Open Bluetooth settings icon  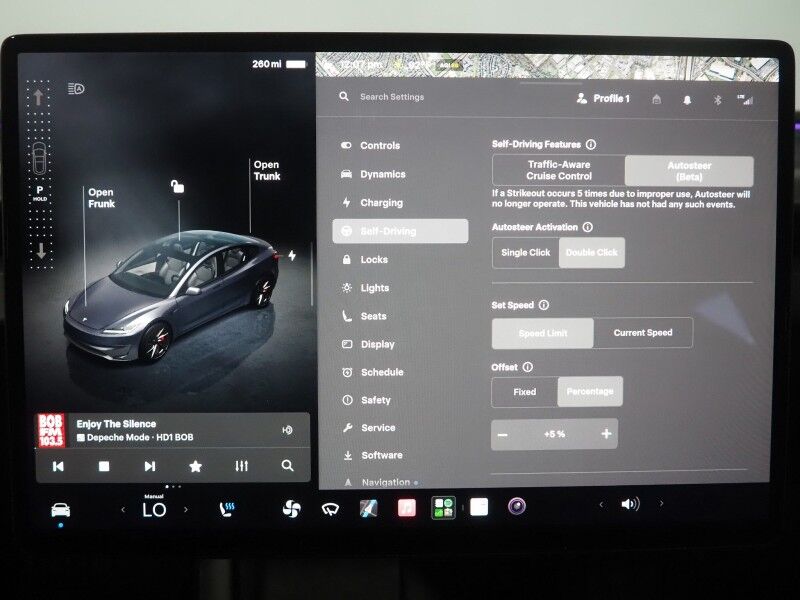(x=717, y=100)
